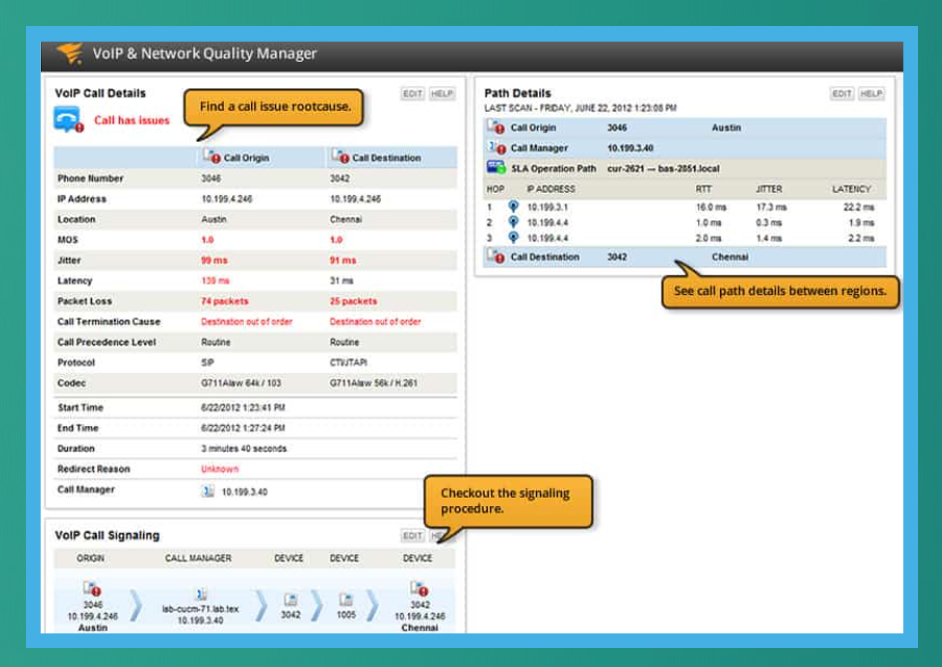The width and height of the screenshot is (942, 667).
Task: Click the hop 3 node marker icon
Action: click(513, 238)
